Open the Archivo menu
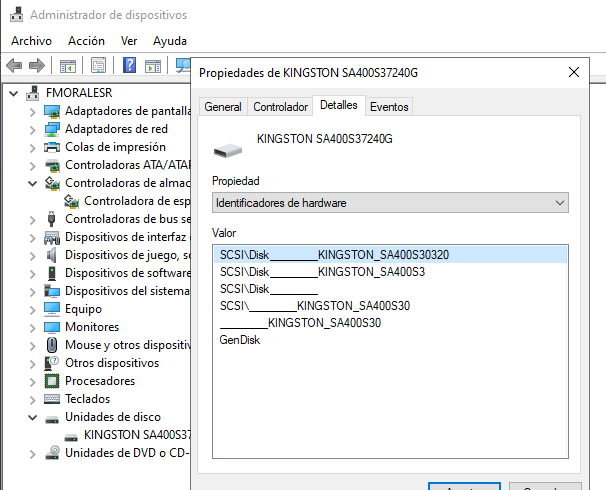 click(x=31, y=41)
